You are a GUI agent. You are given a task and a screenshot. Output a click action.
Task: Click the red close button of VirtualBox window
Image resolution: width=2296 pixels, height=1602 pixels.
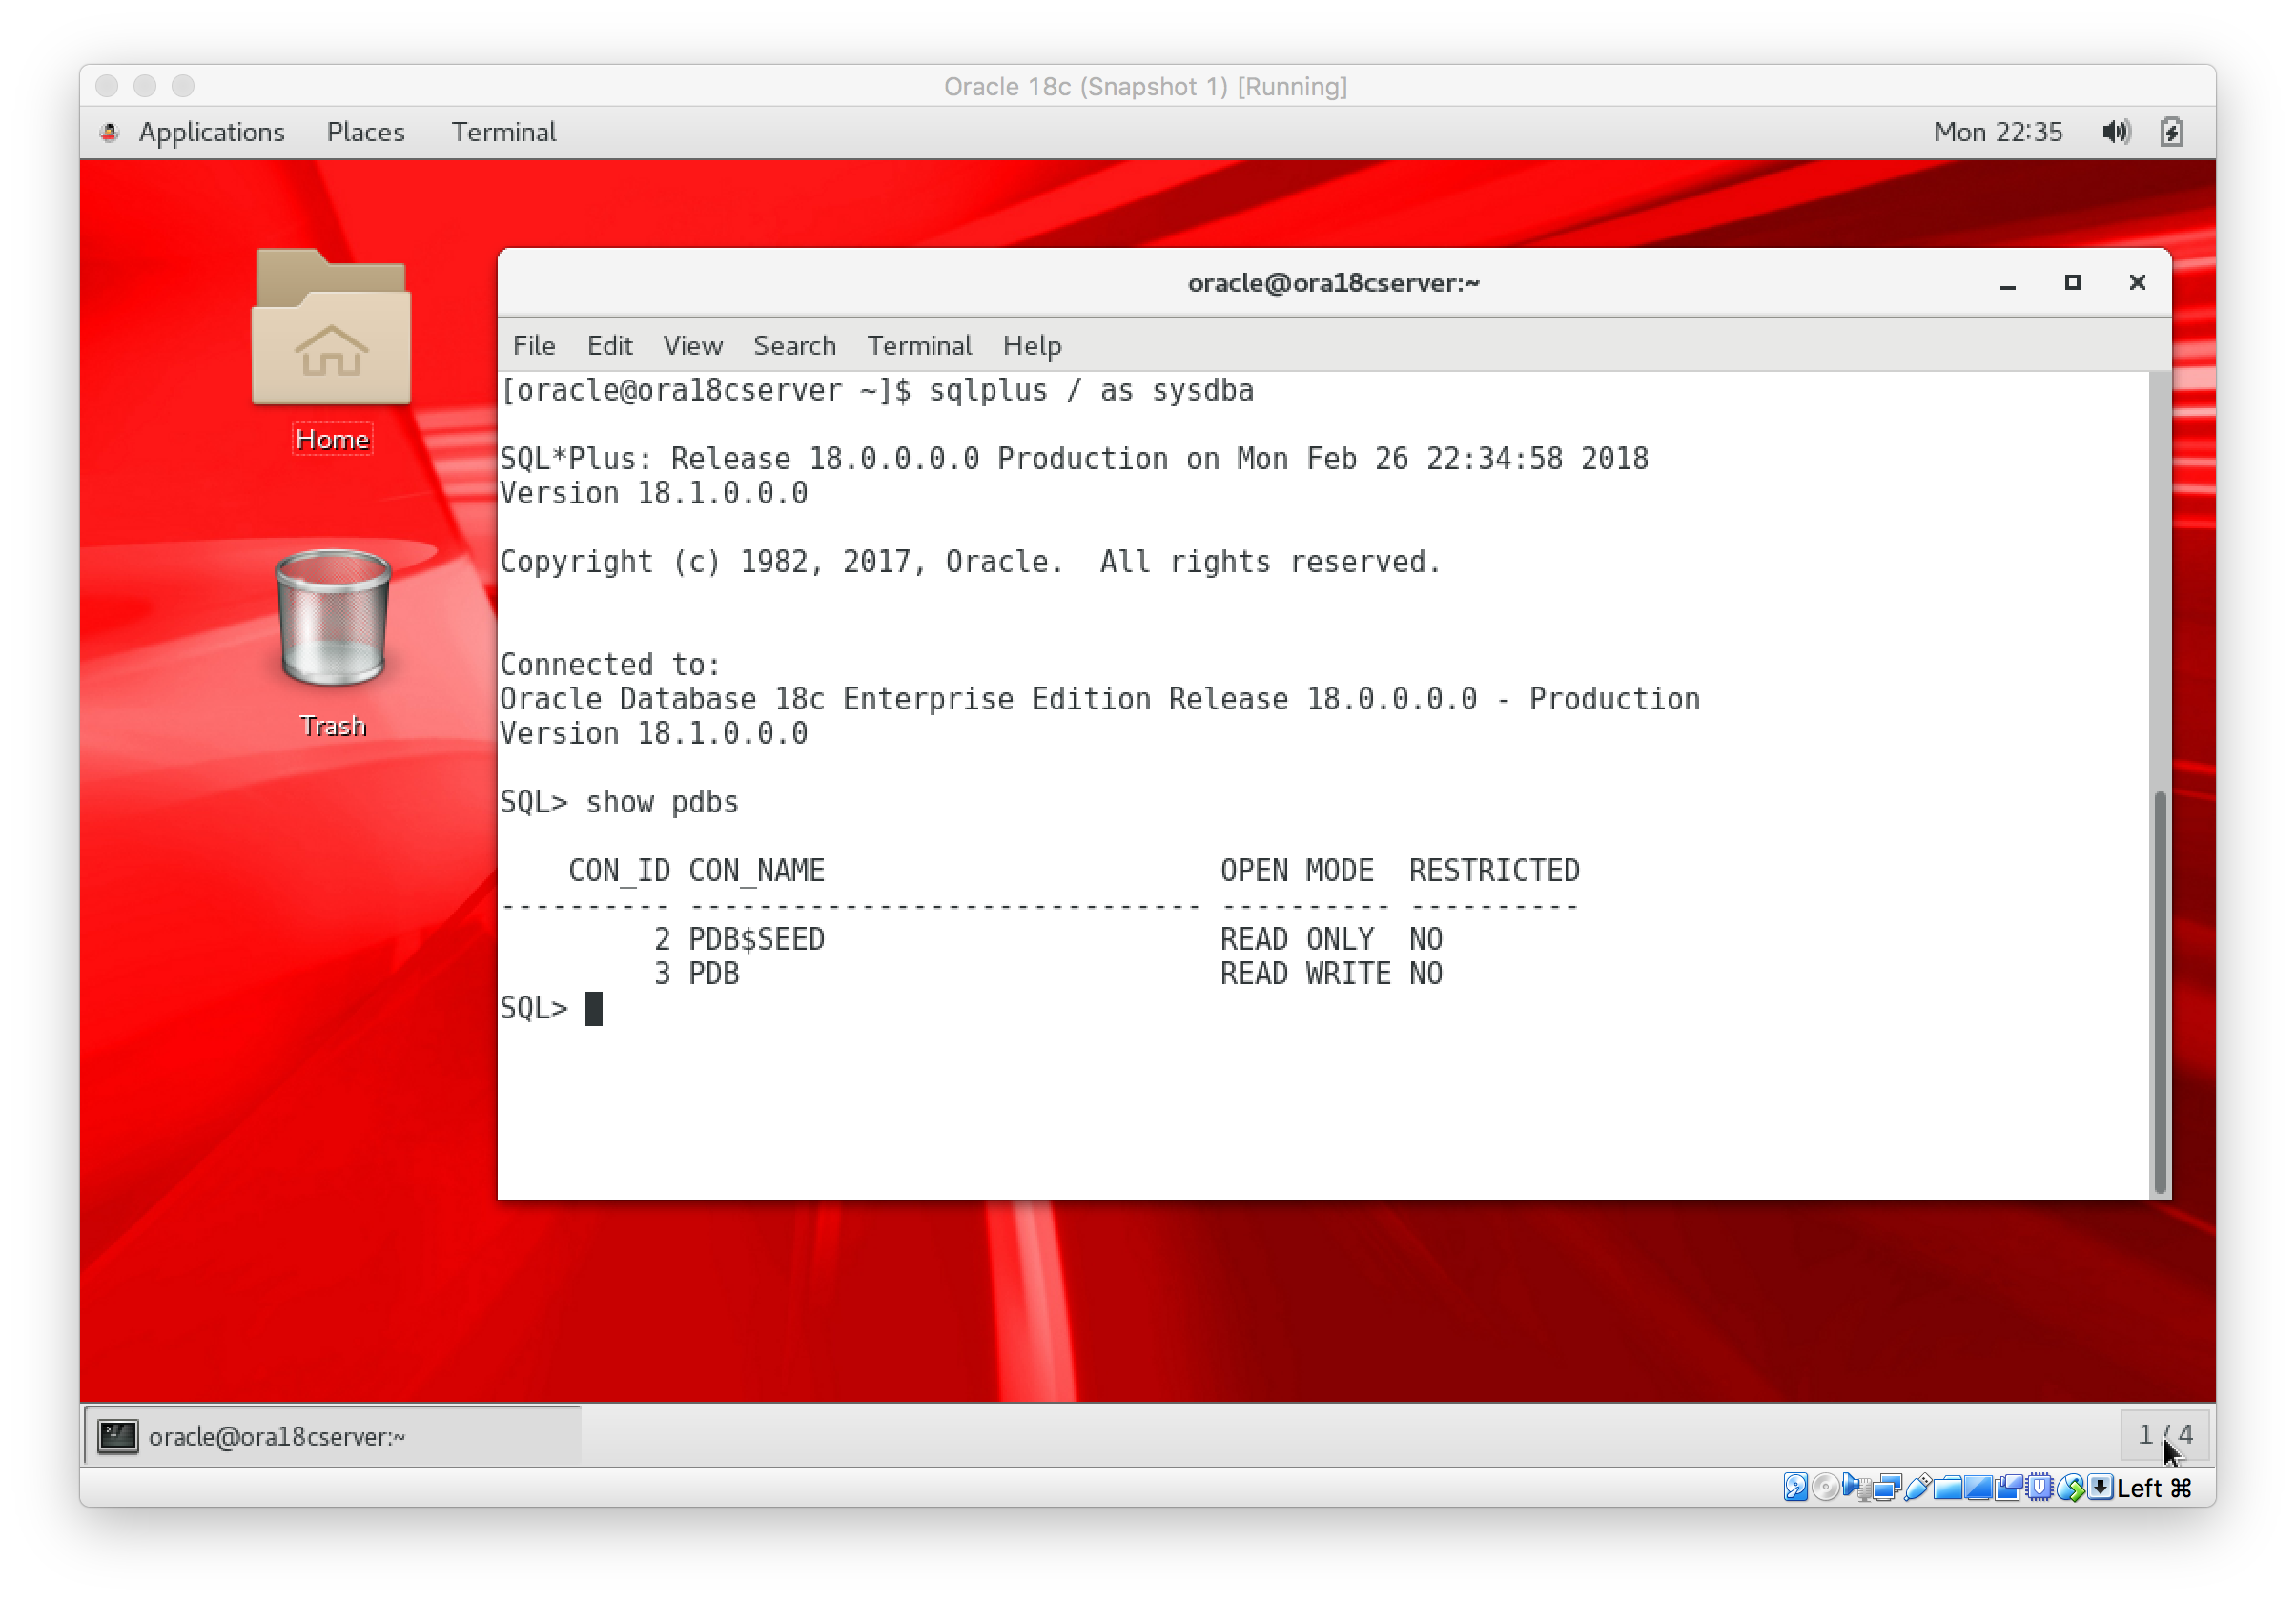click(x=107, y=86)
